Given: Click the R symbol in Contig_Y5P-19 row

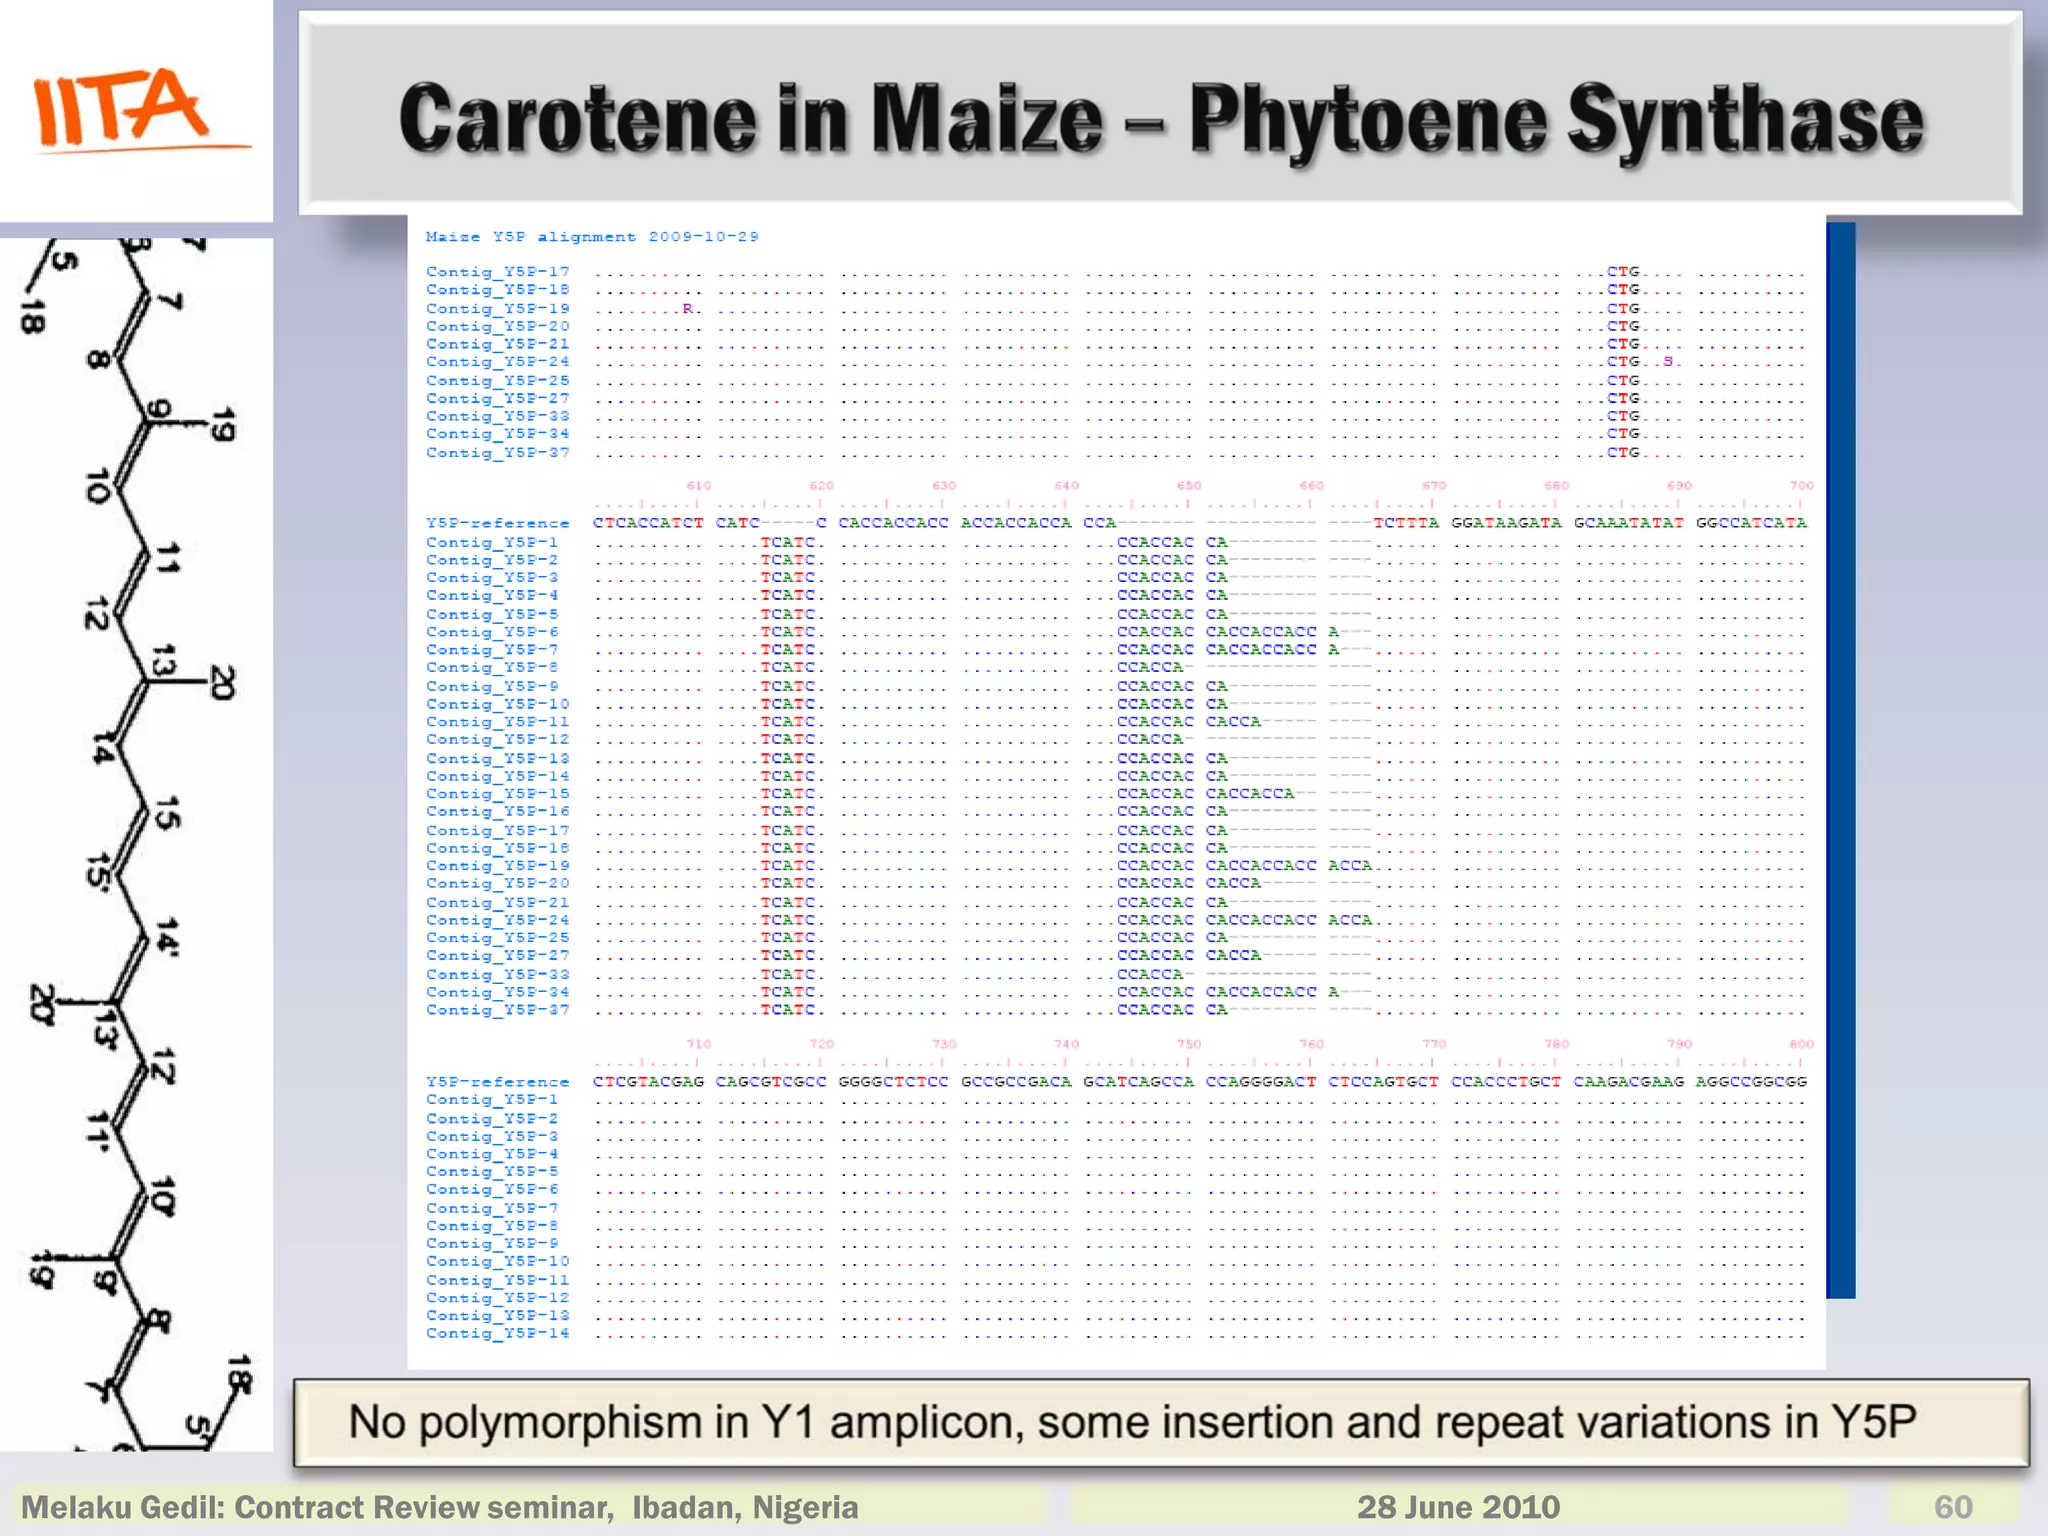Looking at the screenshot, I should click(x=687, y=308).
